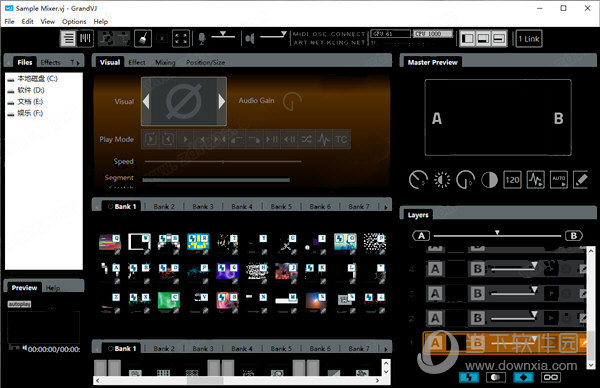
Task: Click the first master dial knob
Action: tap(418, 180)
